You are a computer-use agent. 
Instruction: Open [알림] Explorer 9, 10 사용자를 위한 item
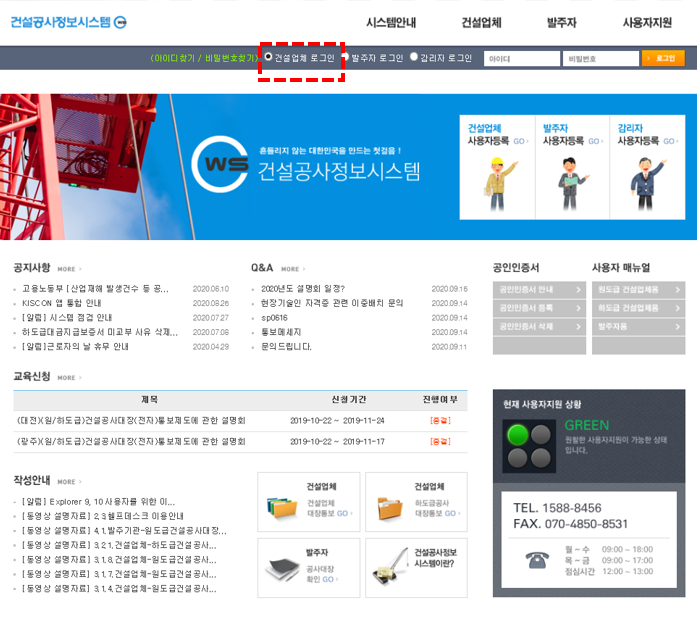click(x=98, y=501)
